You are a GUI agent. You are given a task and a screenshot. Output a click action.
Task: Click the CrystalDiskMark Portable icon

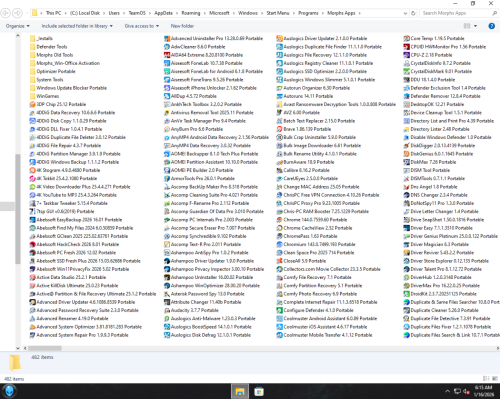[407, 71]
